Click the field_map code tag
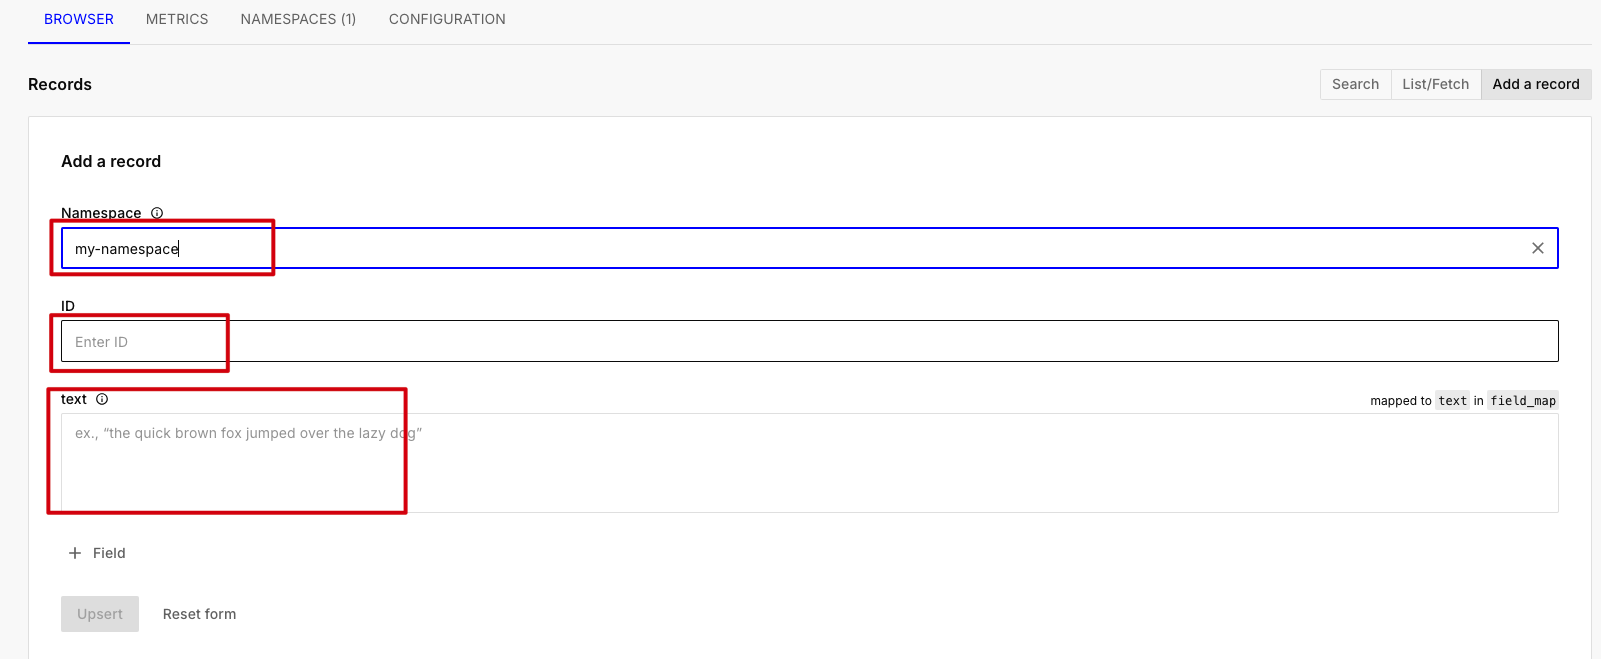The height and width of the screenshot is (659, 1601). coord(1522,401)
